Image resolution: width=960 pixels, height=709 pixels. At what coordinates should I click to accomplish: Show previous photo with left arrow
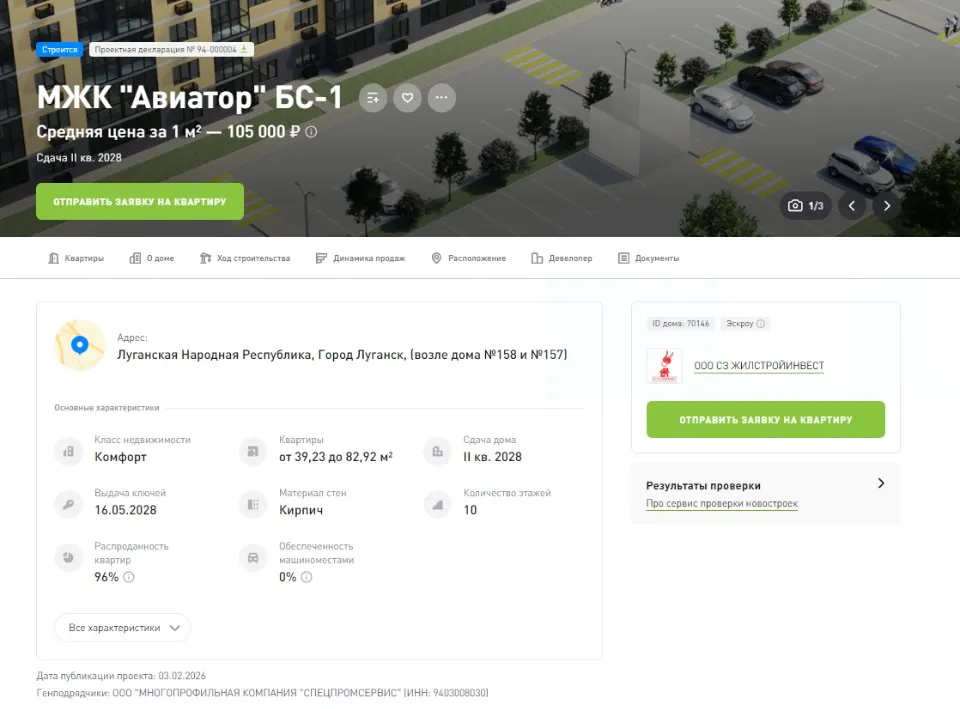coord(852,206)
